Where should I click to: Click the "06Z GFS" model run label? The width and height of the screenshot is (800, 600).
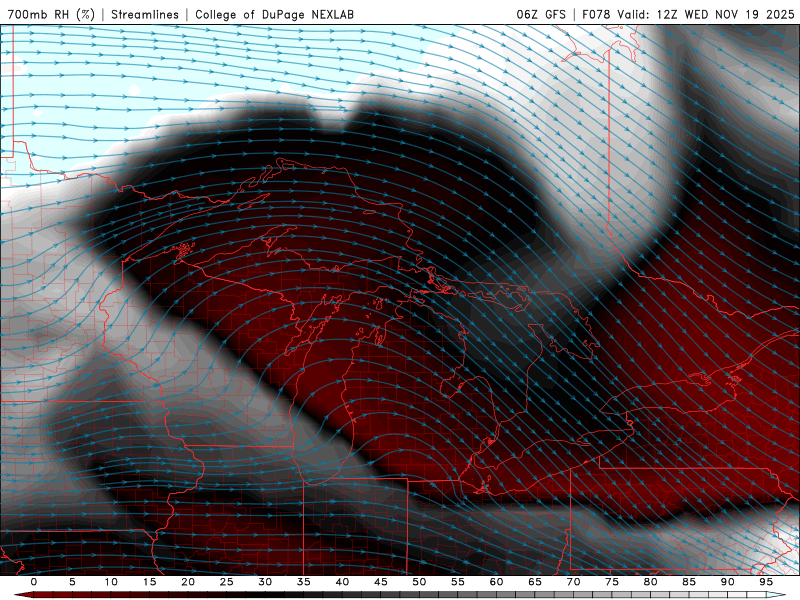click(541, 14)
